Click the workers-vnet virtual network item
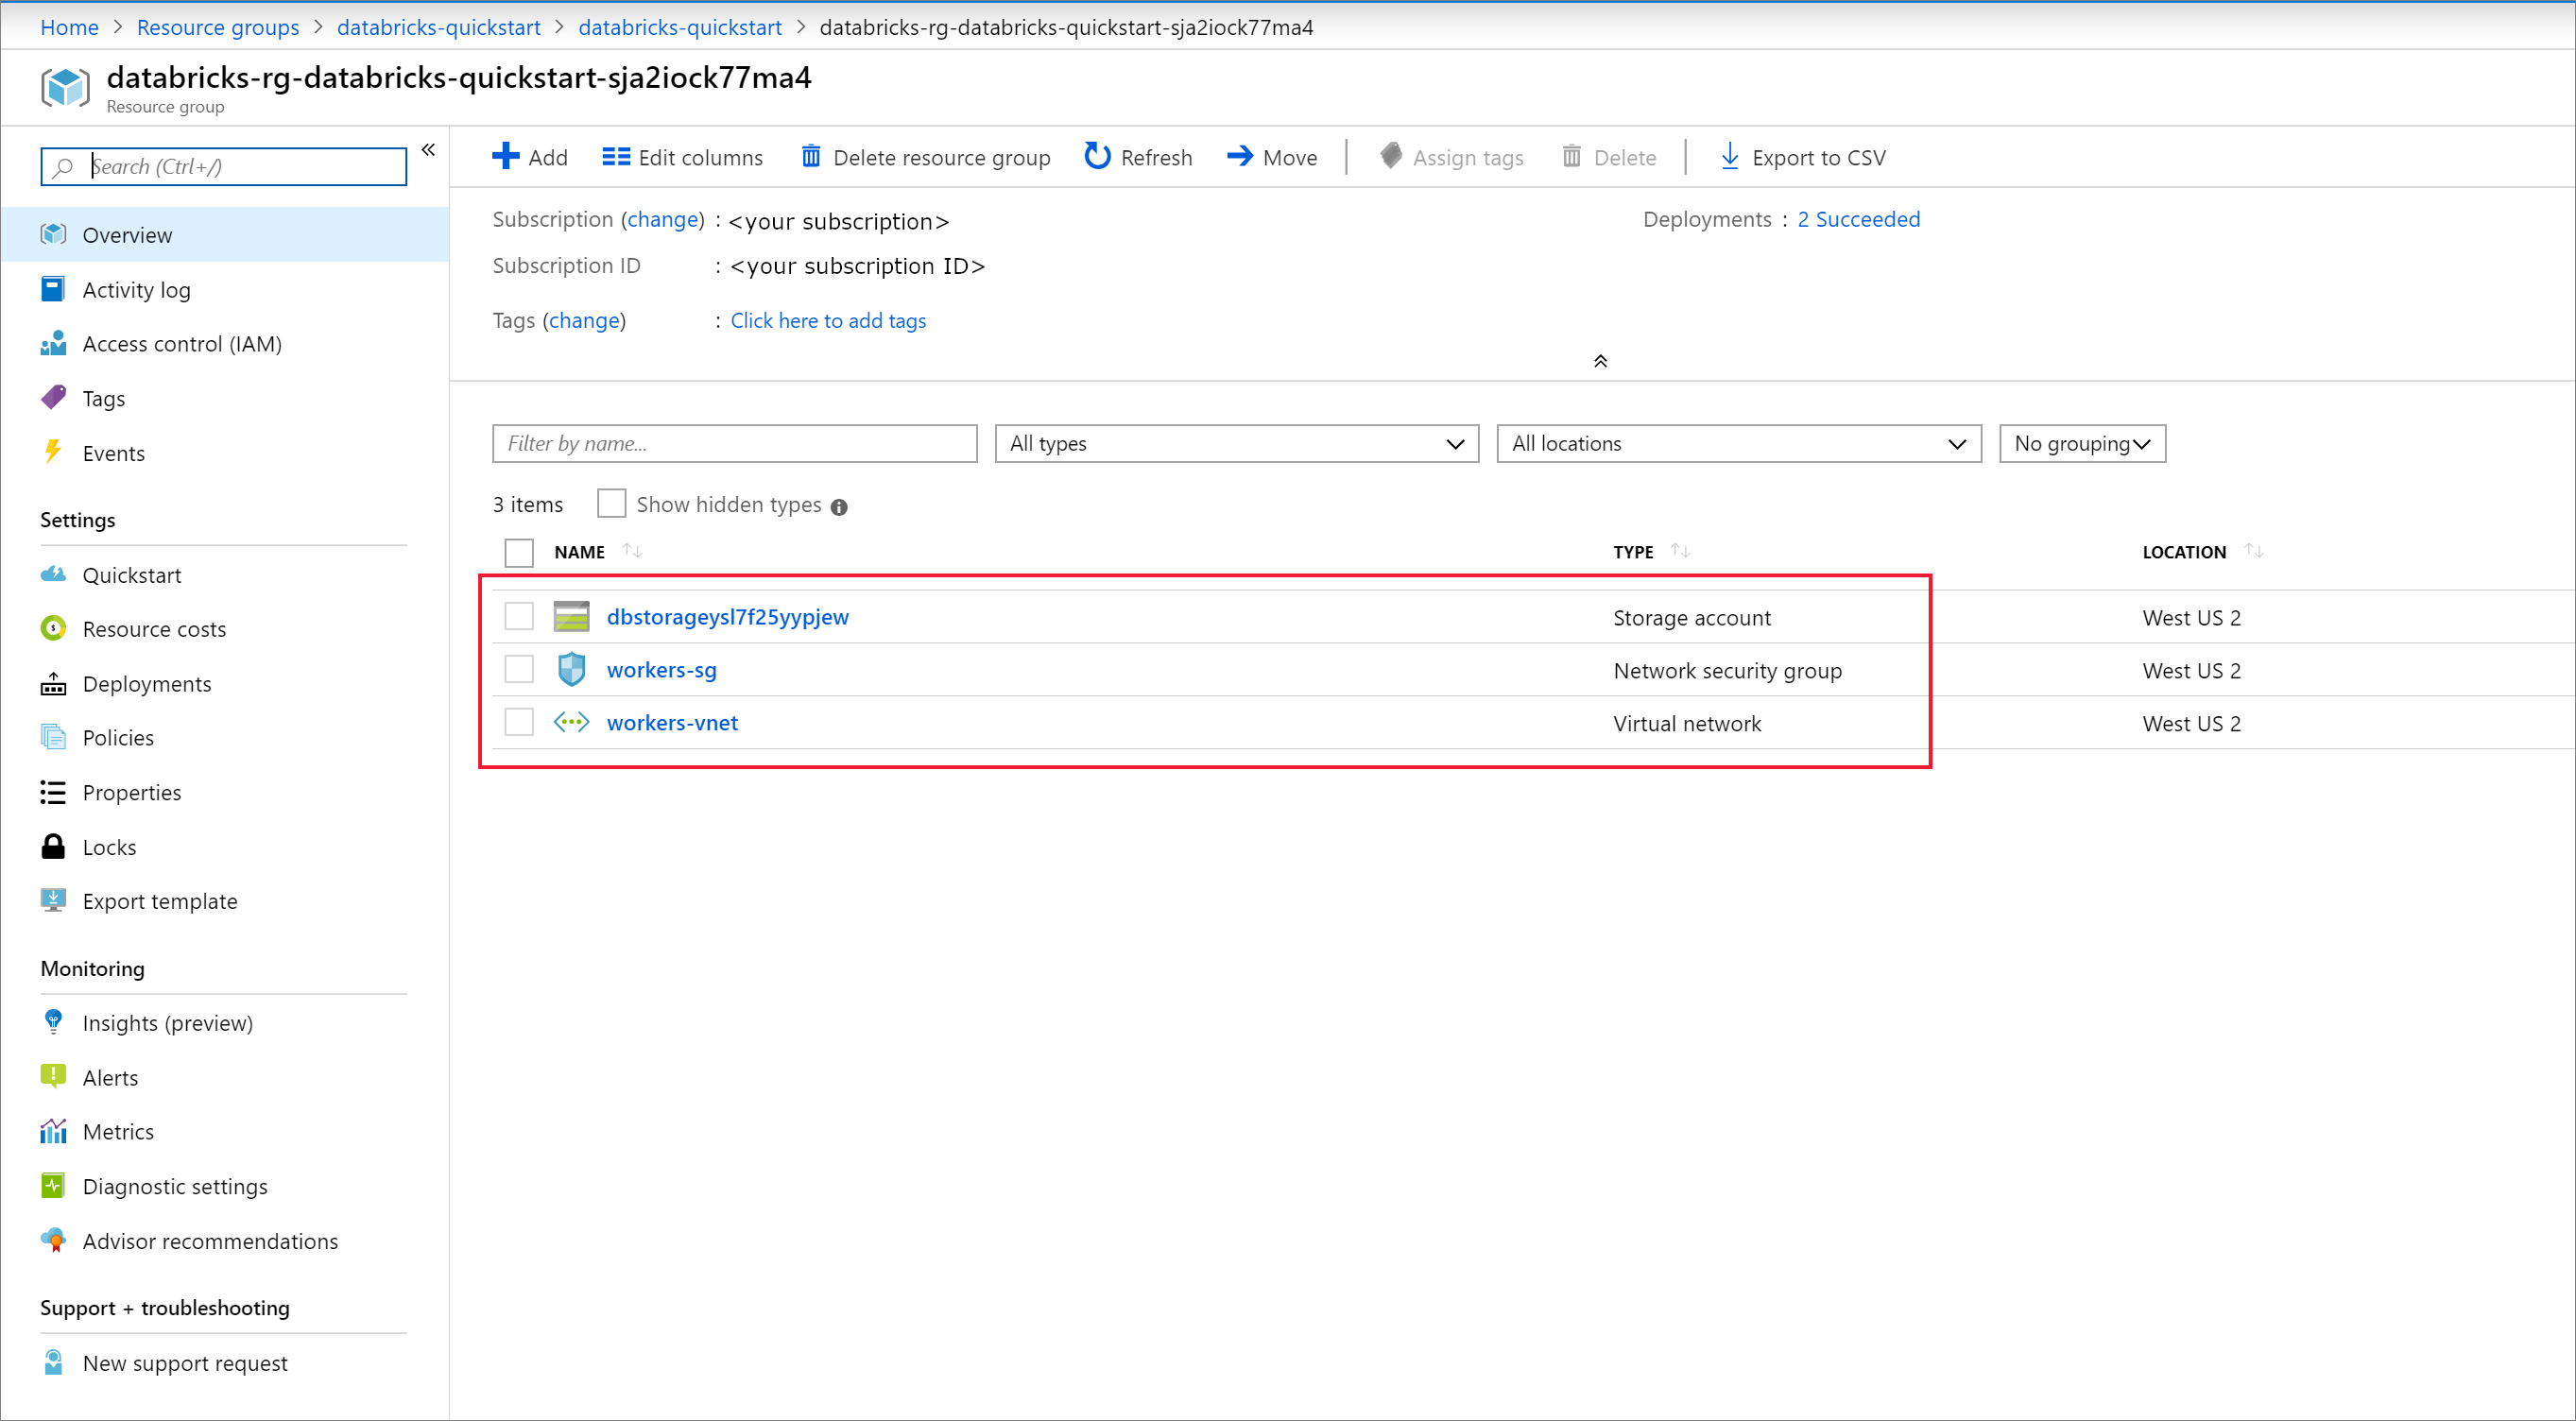2576x1421 pixels. point(670,721)
